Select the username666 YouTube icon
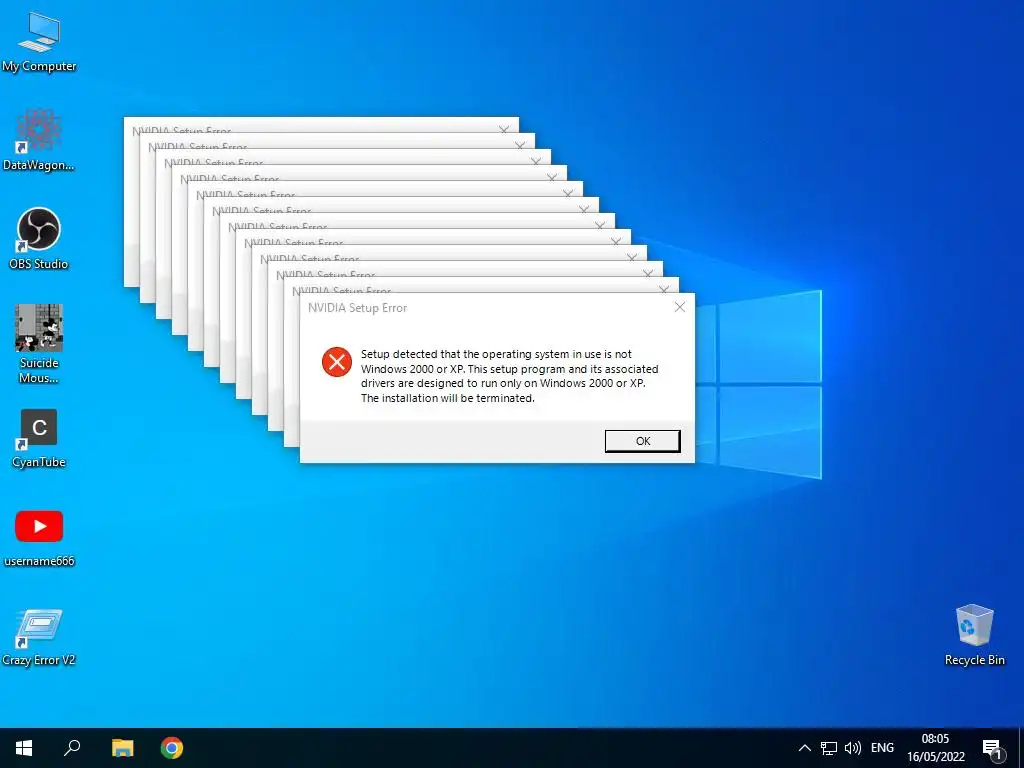 tap(39, 538)
